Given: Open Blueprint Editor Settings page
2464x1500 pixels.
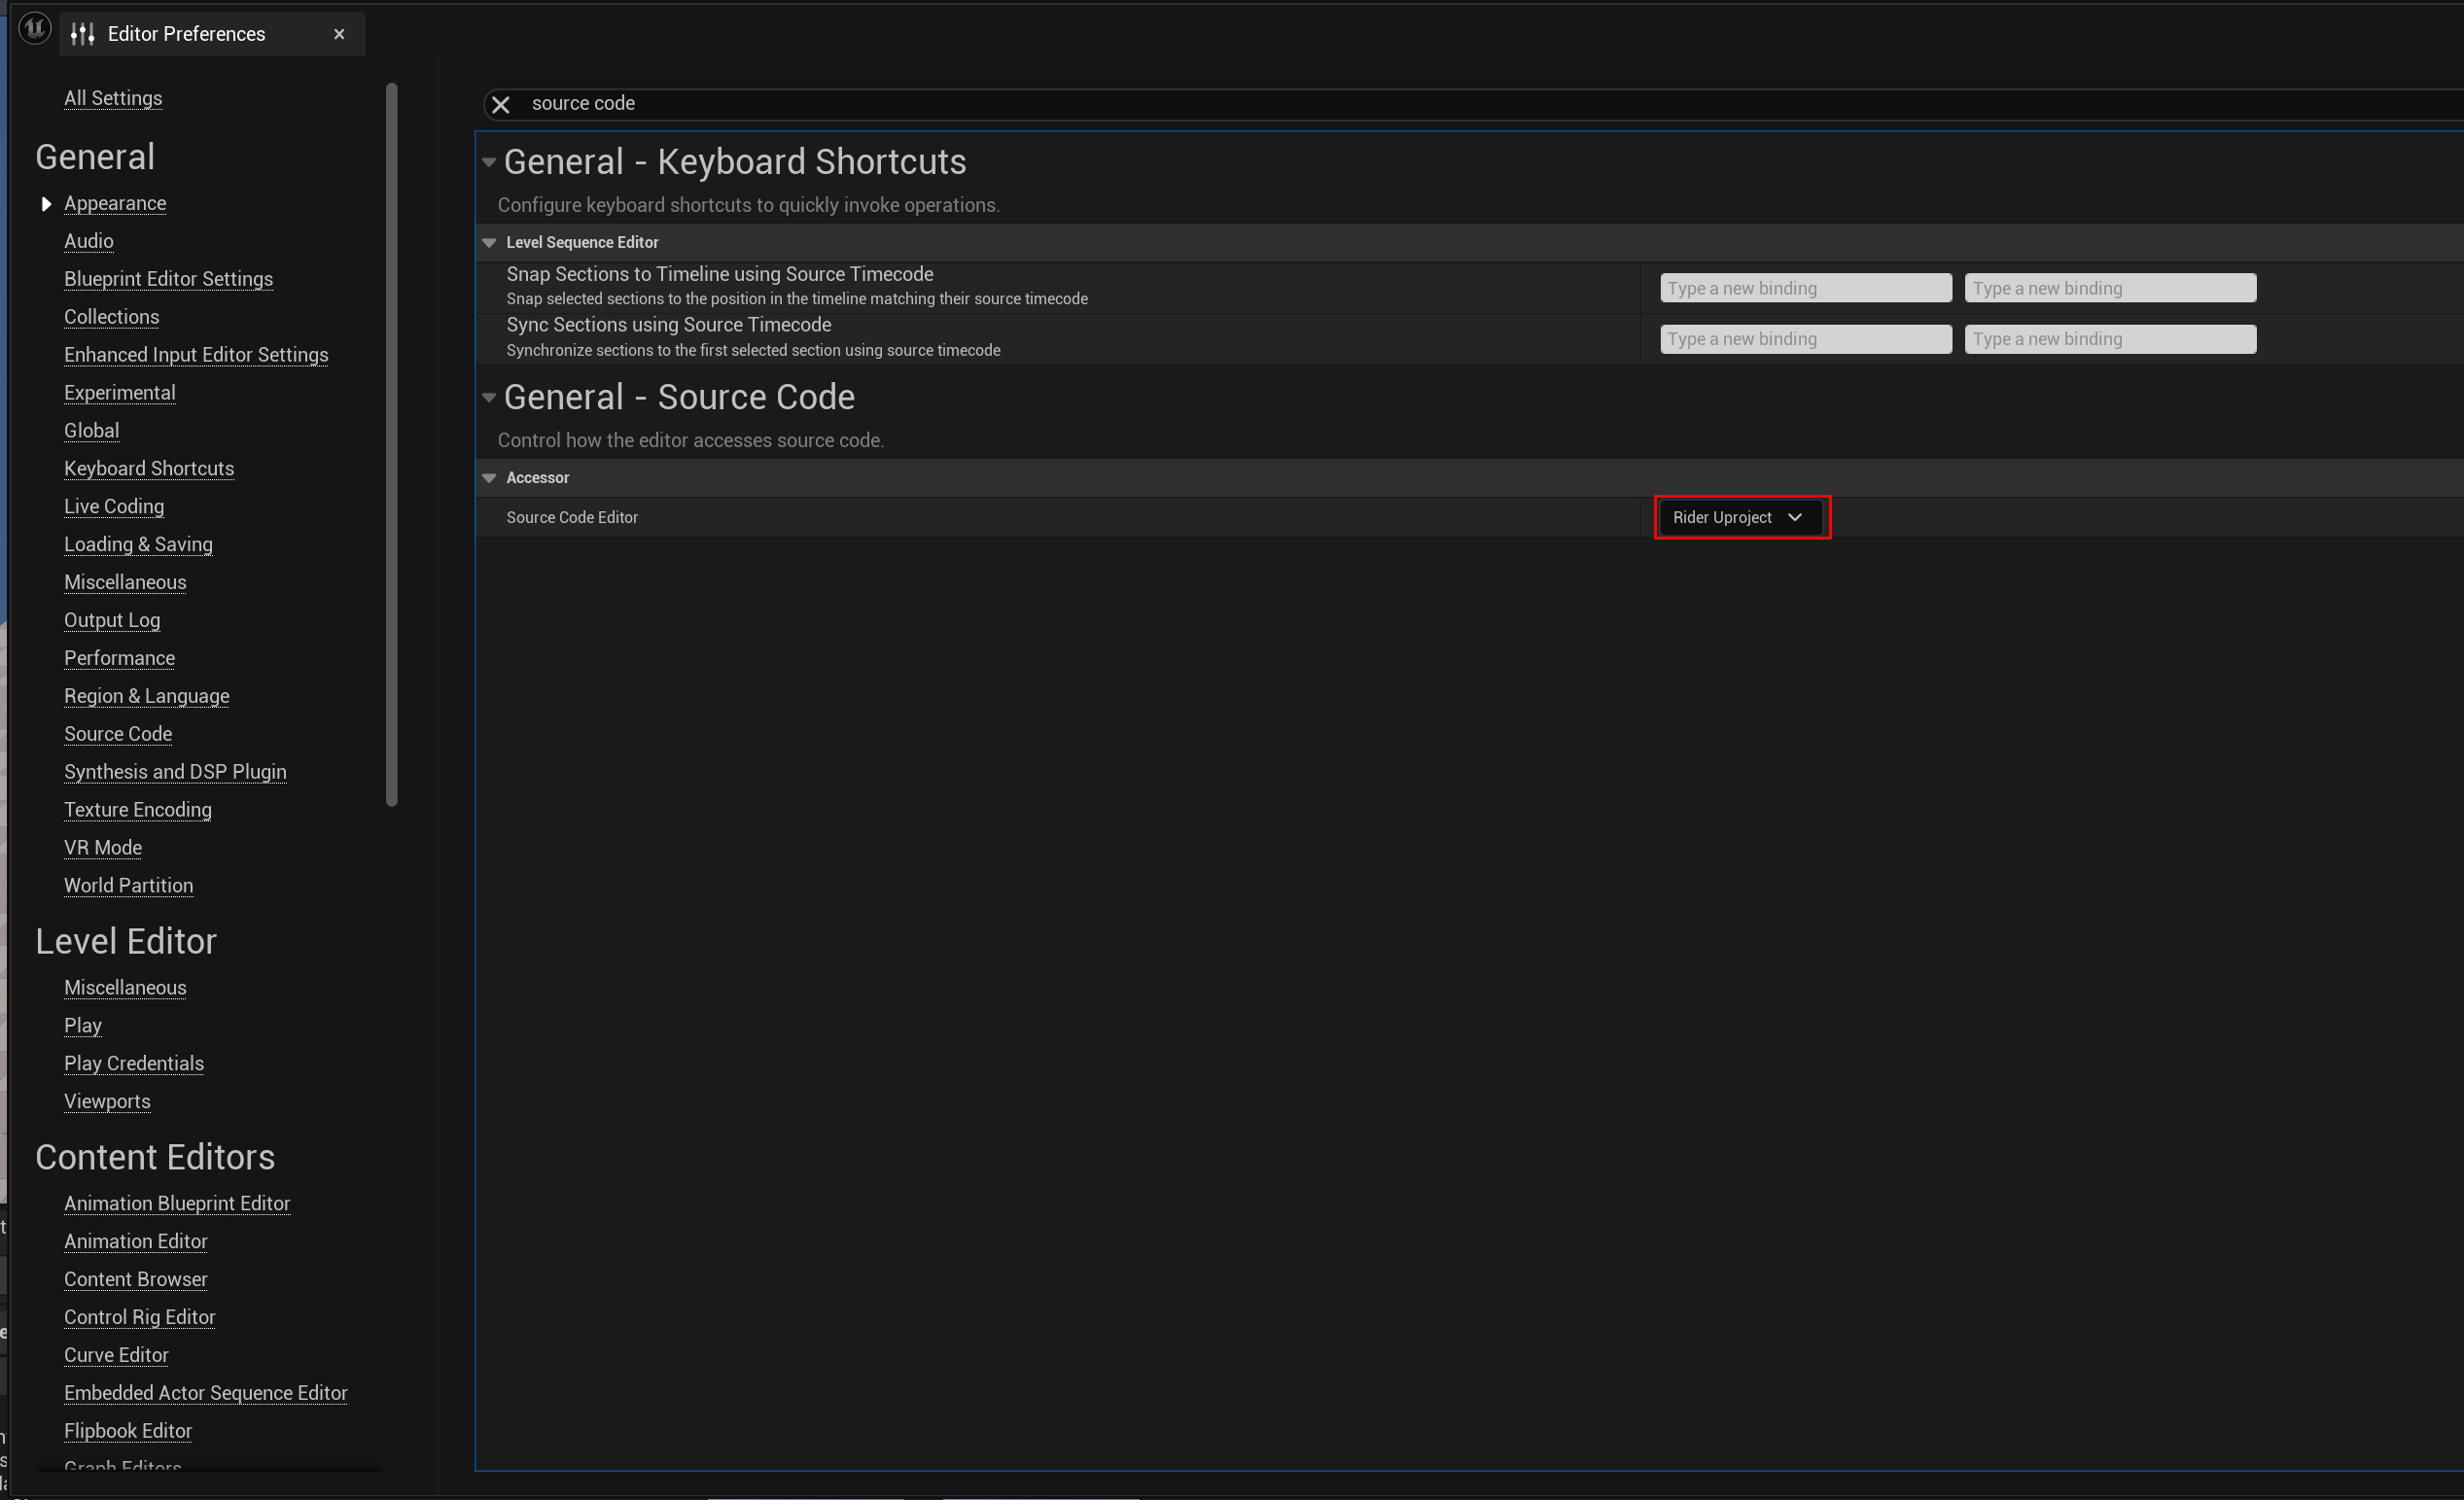Looking at the screenshot, I should click(x=168, y=279).
